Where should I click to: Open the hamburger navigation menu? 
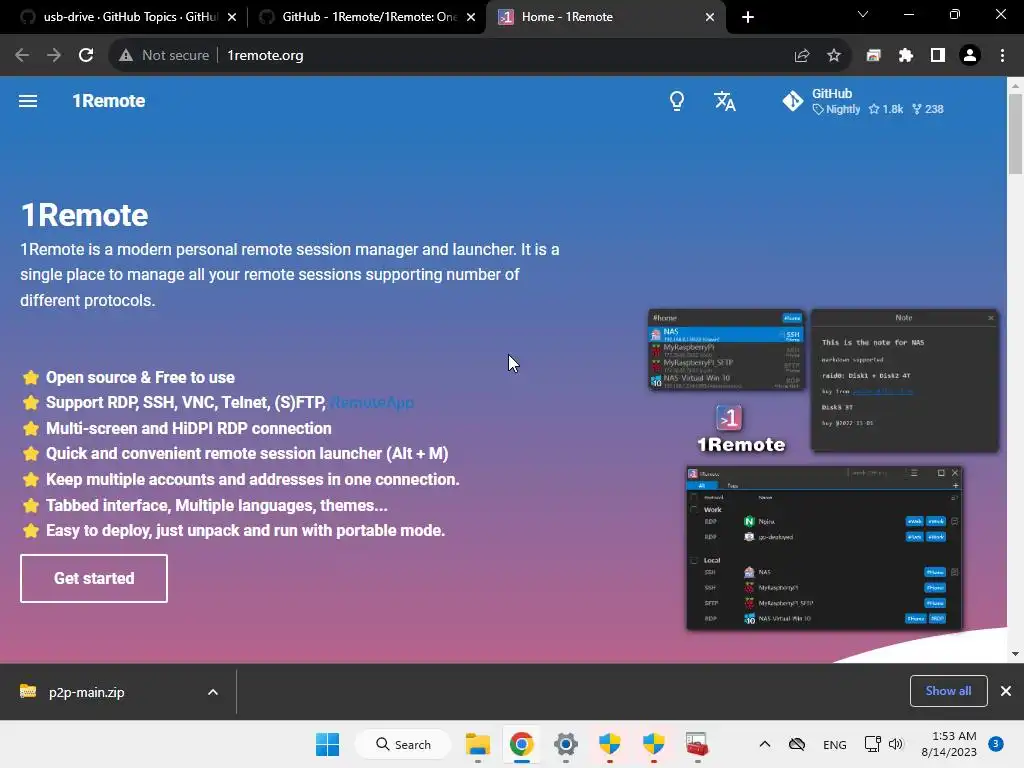27,101
